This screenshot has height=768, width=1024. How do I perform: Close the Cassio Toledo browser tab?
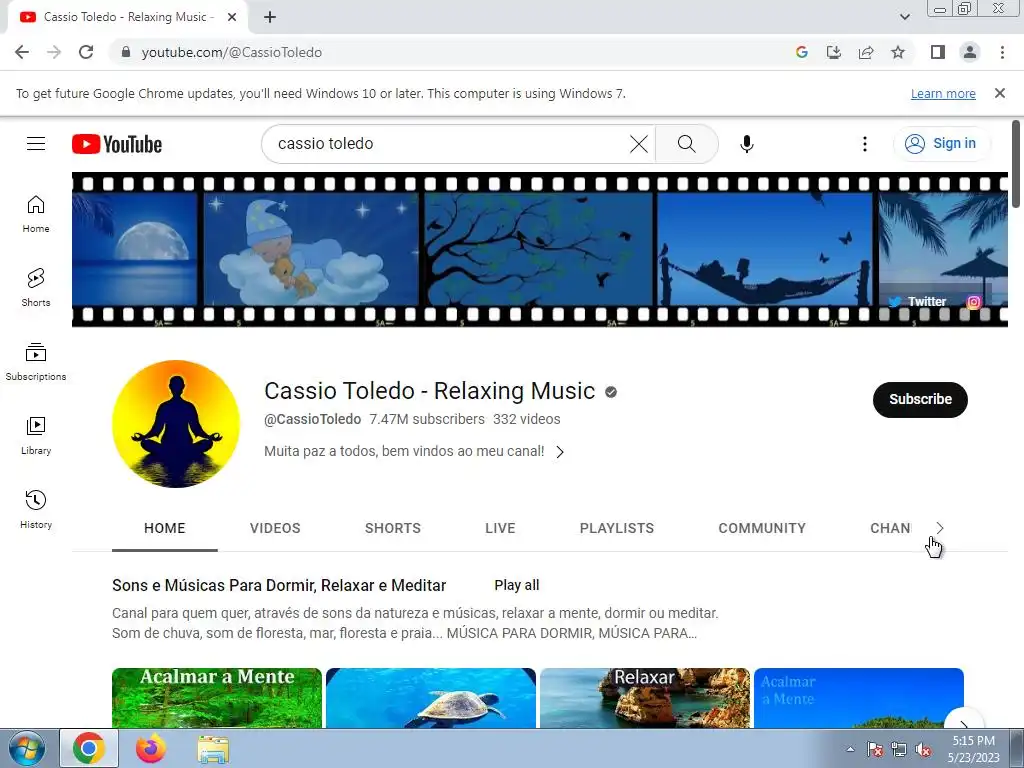[x=232, y=18]
